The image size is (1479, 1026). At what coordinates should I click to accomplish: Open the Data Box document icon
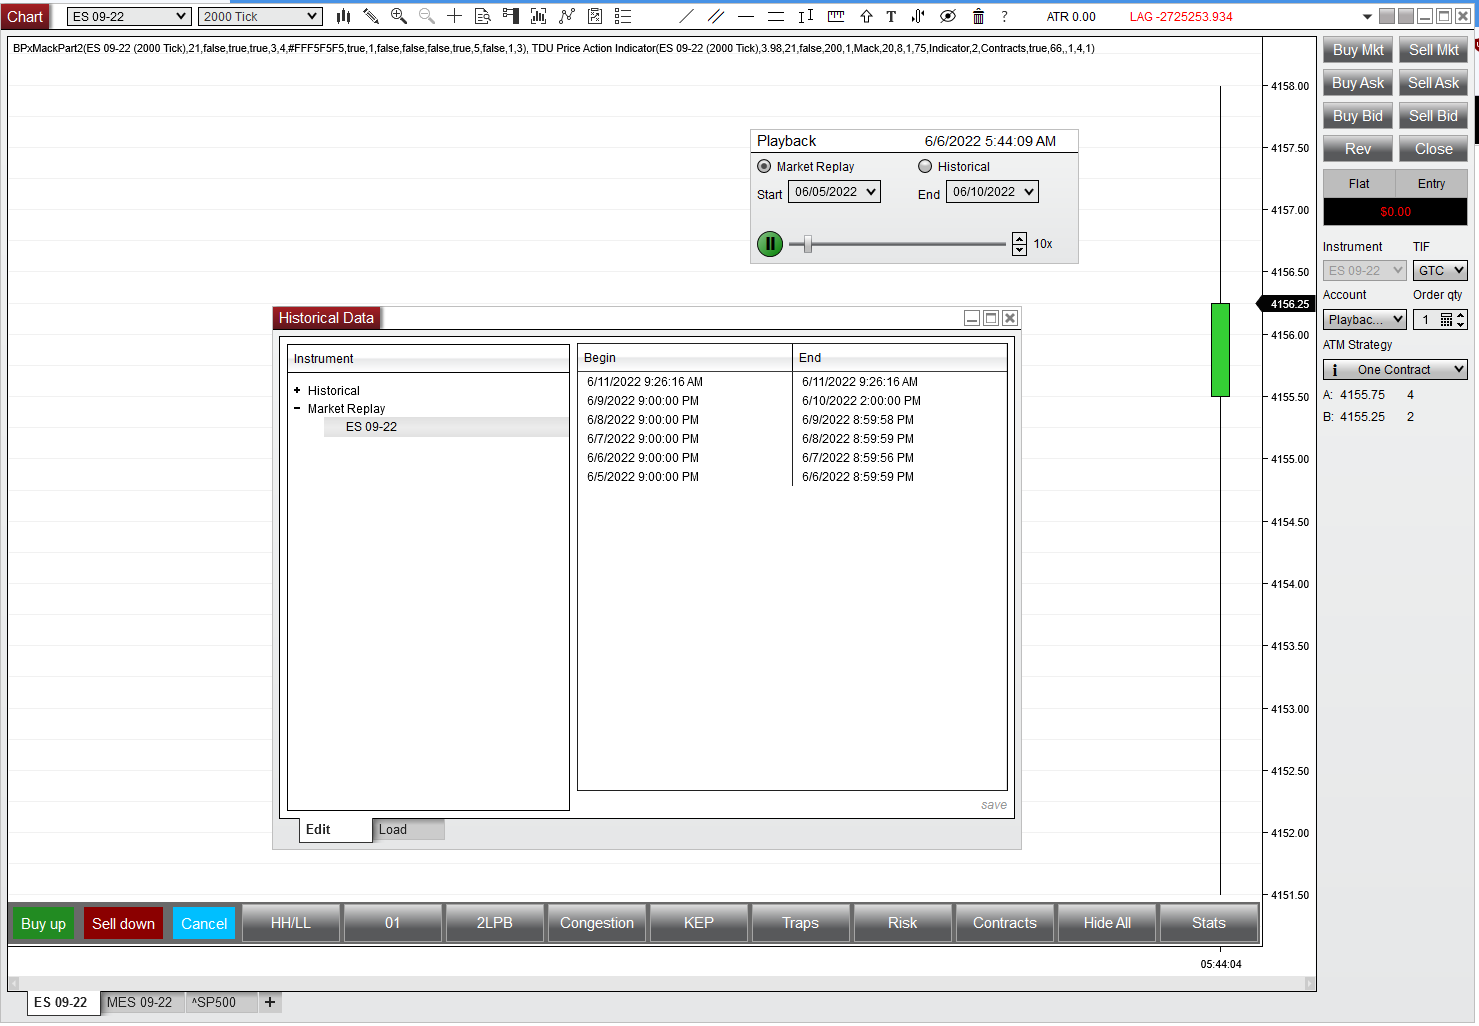click(482, 16)
